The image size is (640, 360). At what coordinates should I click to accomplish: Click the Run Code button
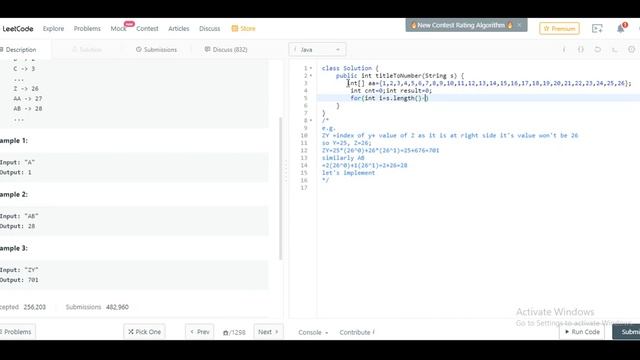click(x=582, y=332)
